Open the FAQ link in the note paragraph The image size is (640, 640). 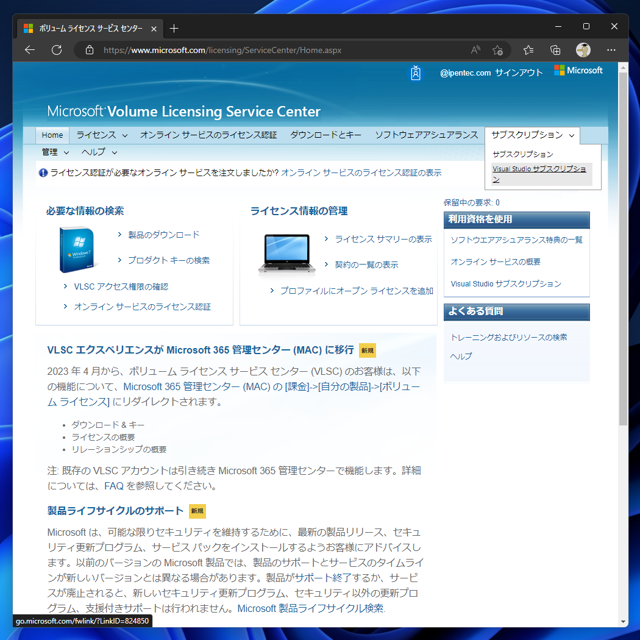click(114, 486)
